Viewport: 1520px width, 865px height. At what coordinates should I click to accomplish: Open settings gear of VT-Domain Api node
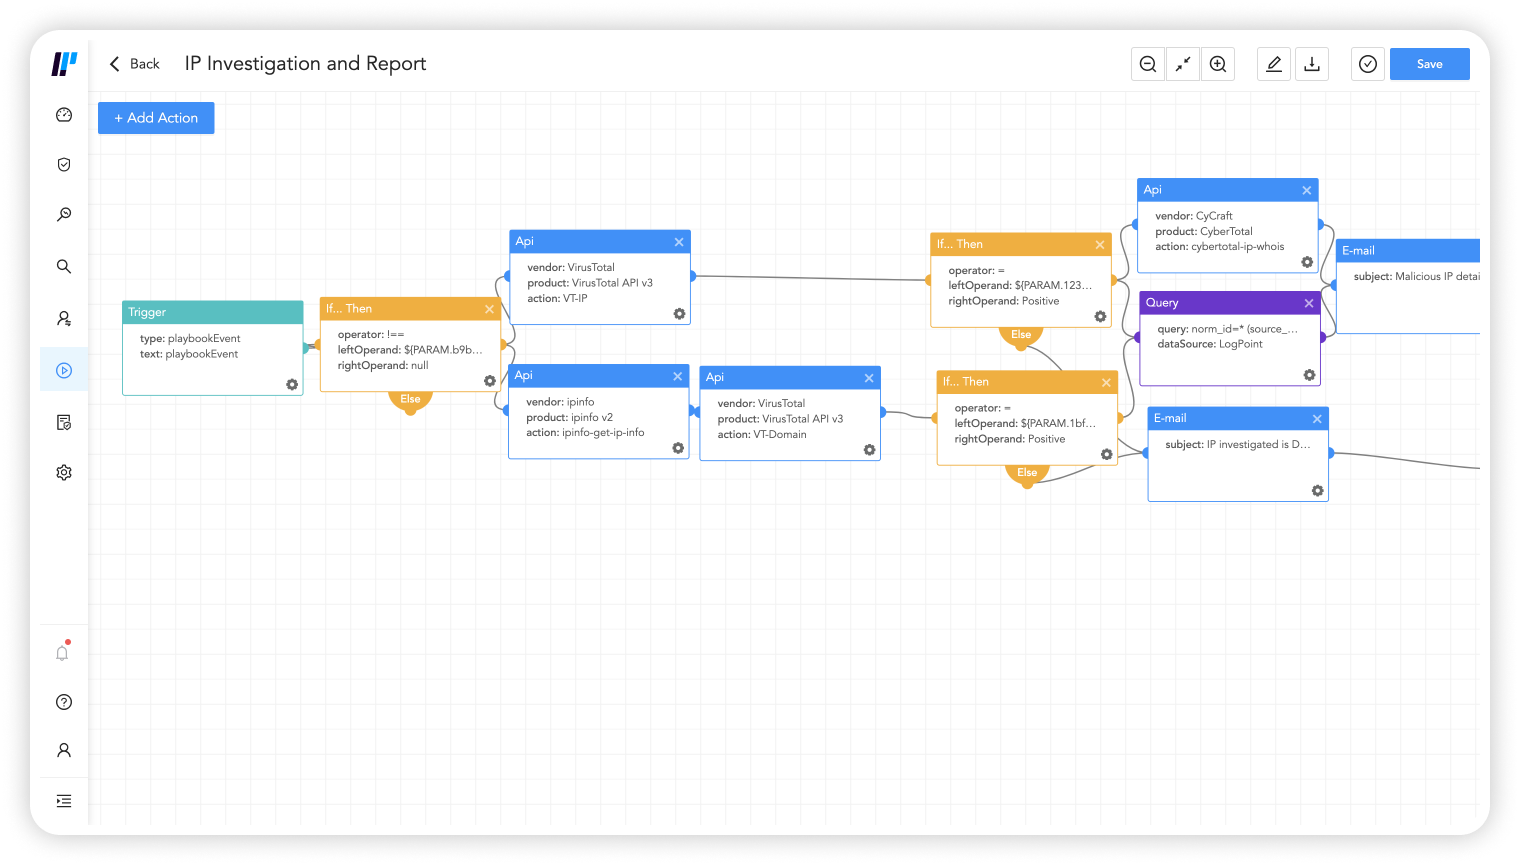coord(869,450)
